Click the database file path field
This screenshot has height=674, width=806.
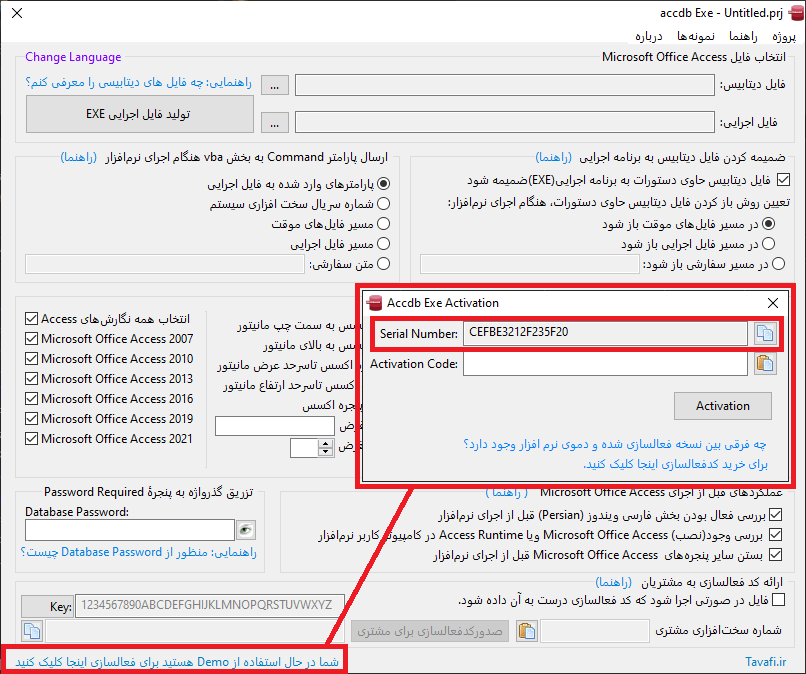point(505,85)
